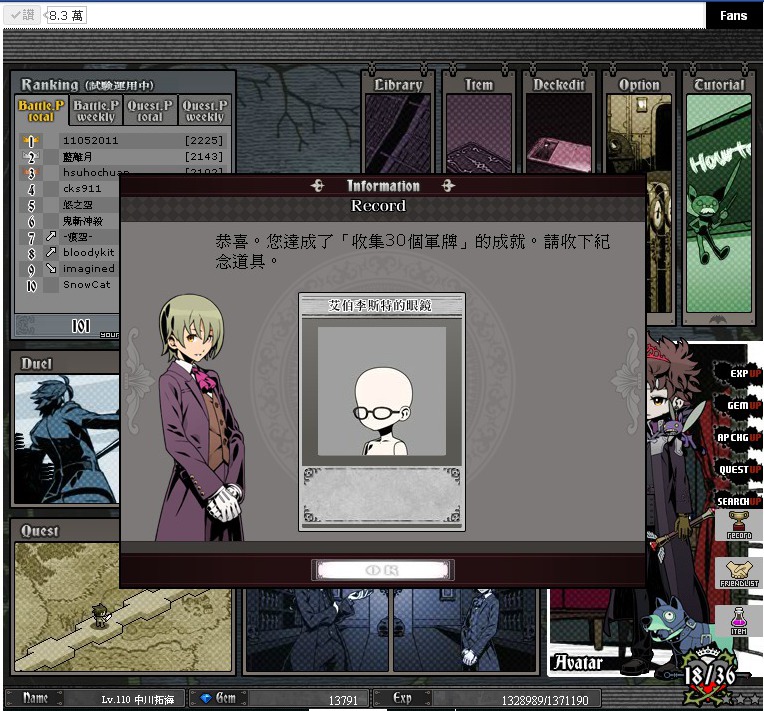Confirm the Record dialog with OK
The width and height of the screenshot is (764, 711).
382,570
